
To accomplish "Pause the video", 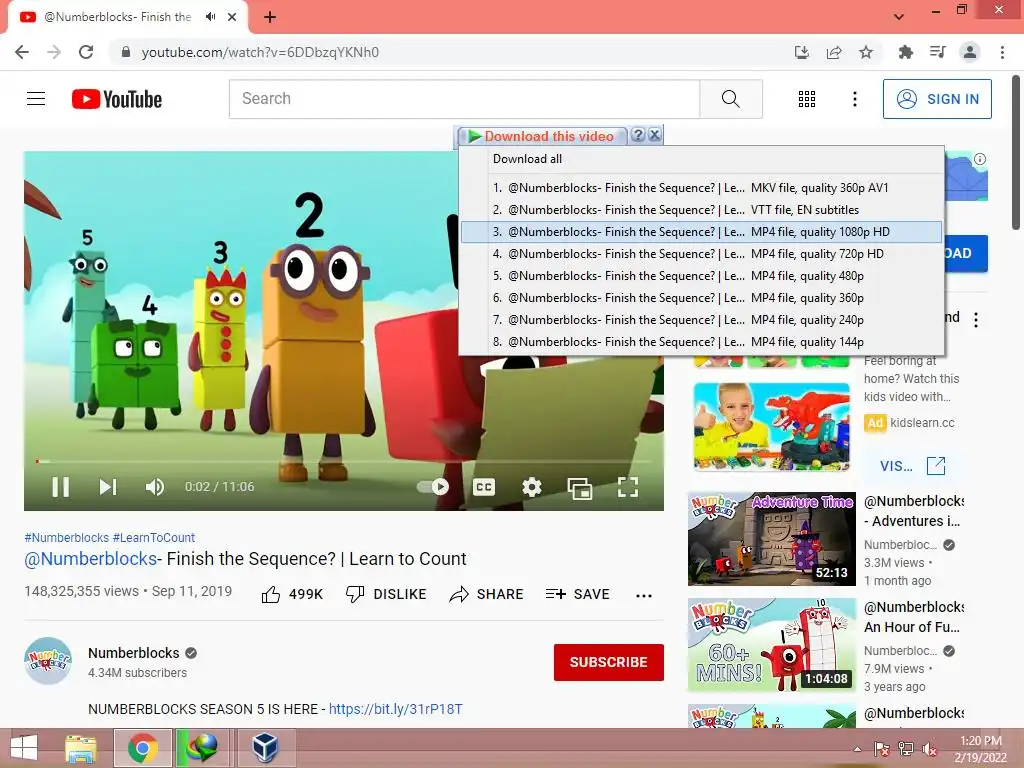I will point(61,487).
